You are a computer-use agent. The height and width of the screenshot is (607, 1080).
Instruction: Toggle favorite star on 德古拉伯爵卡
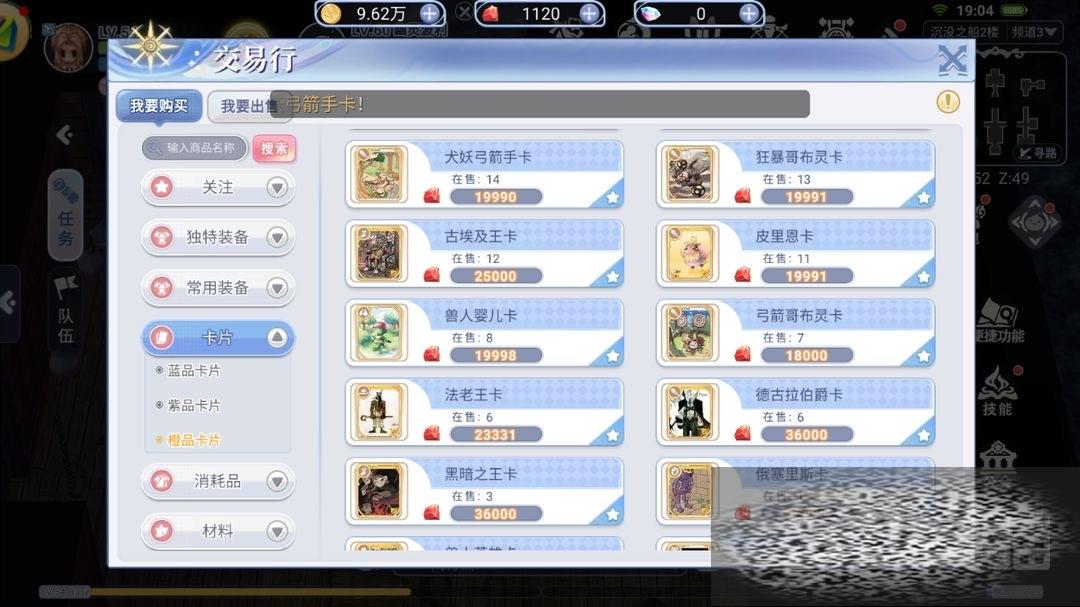pyautogui.click(x=923, y=435)
